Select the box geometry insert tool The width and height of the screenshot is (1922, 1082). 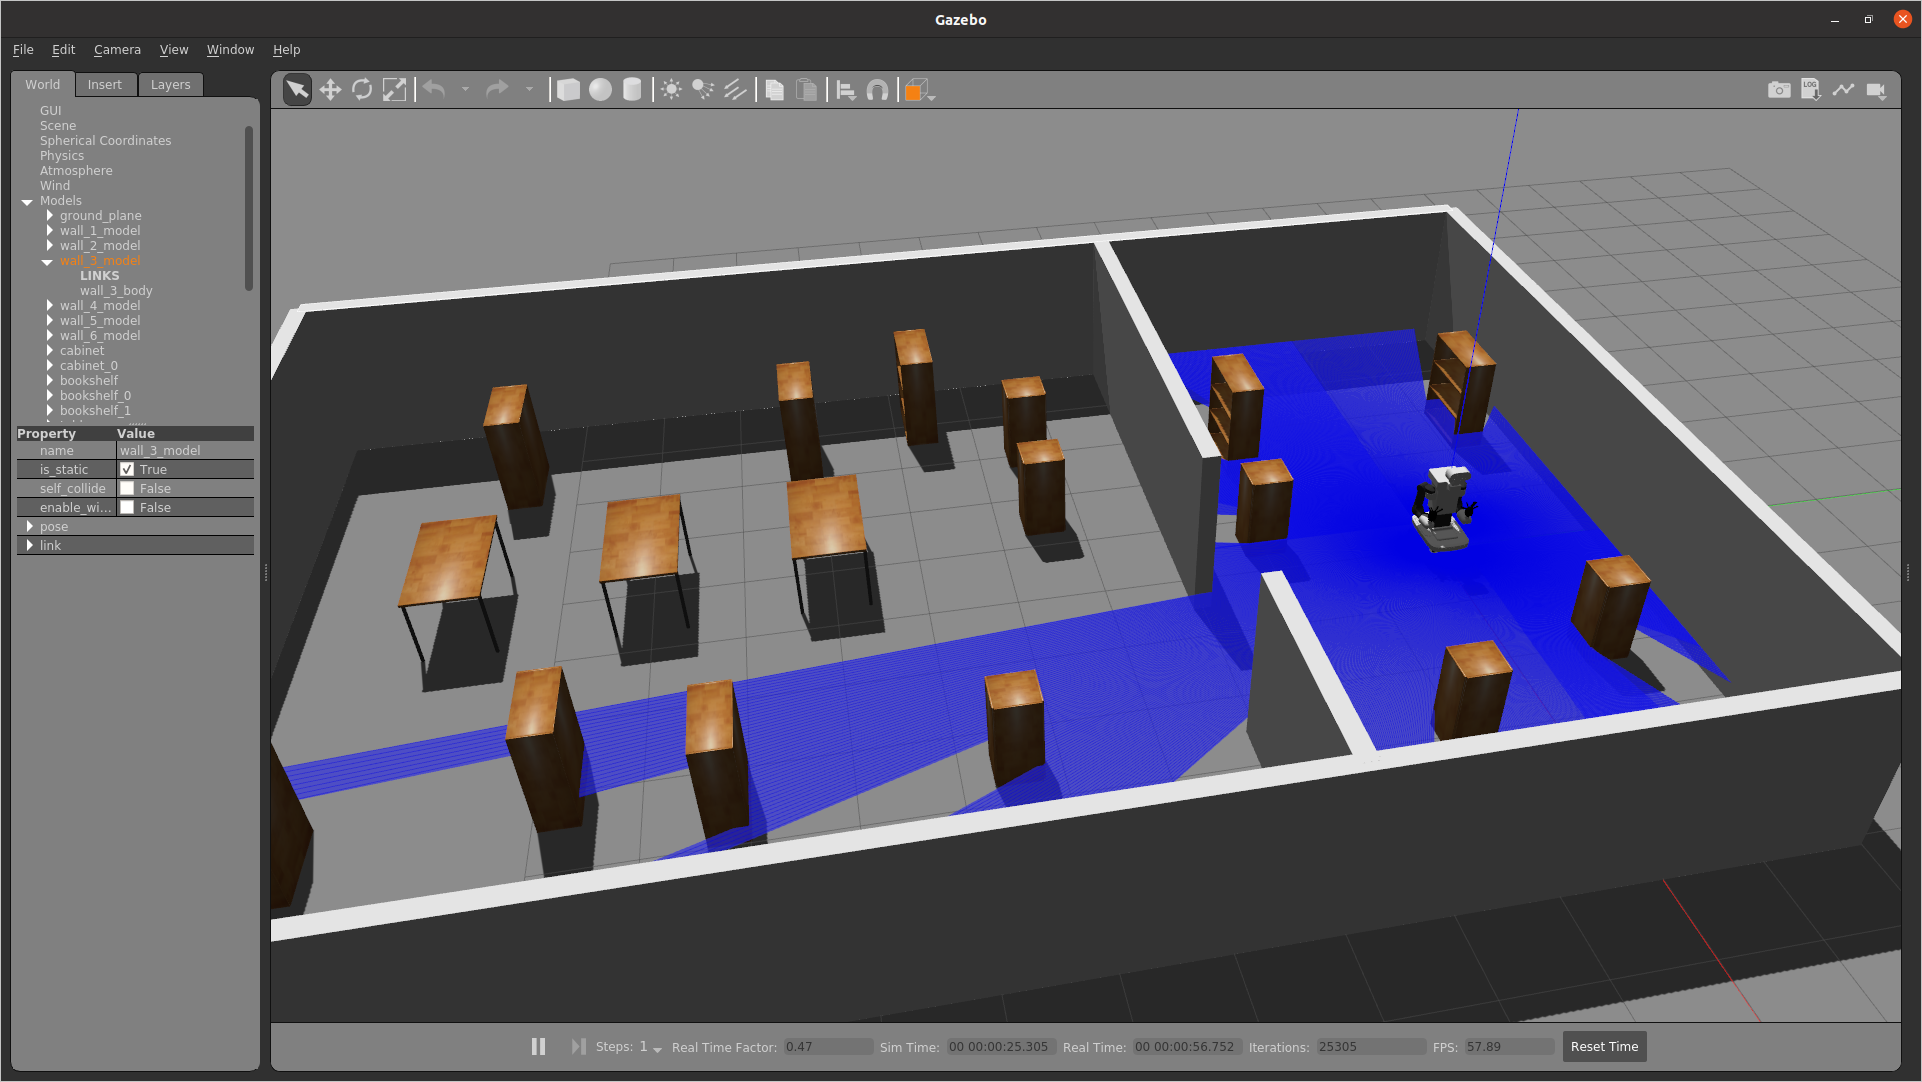click(x=568, y=90)
